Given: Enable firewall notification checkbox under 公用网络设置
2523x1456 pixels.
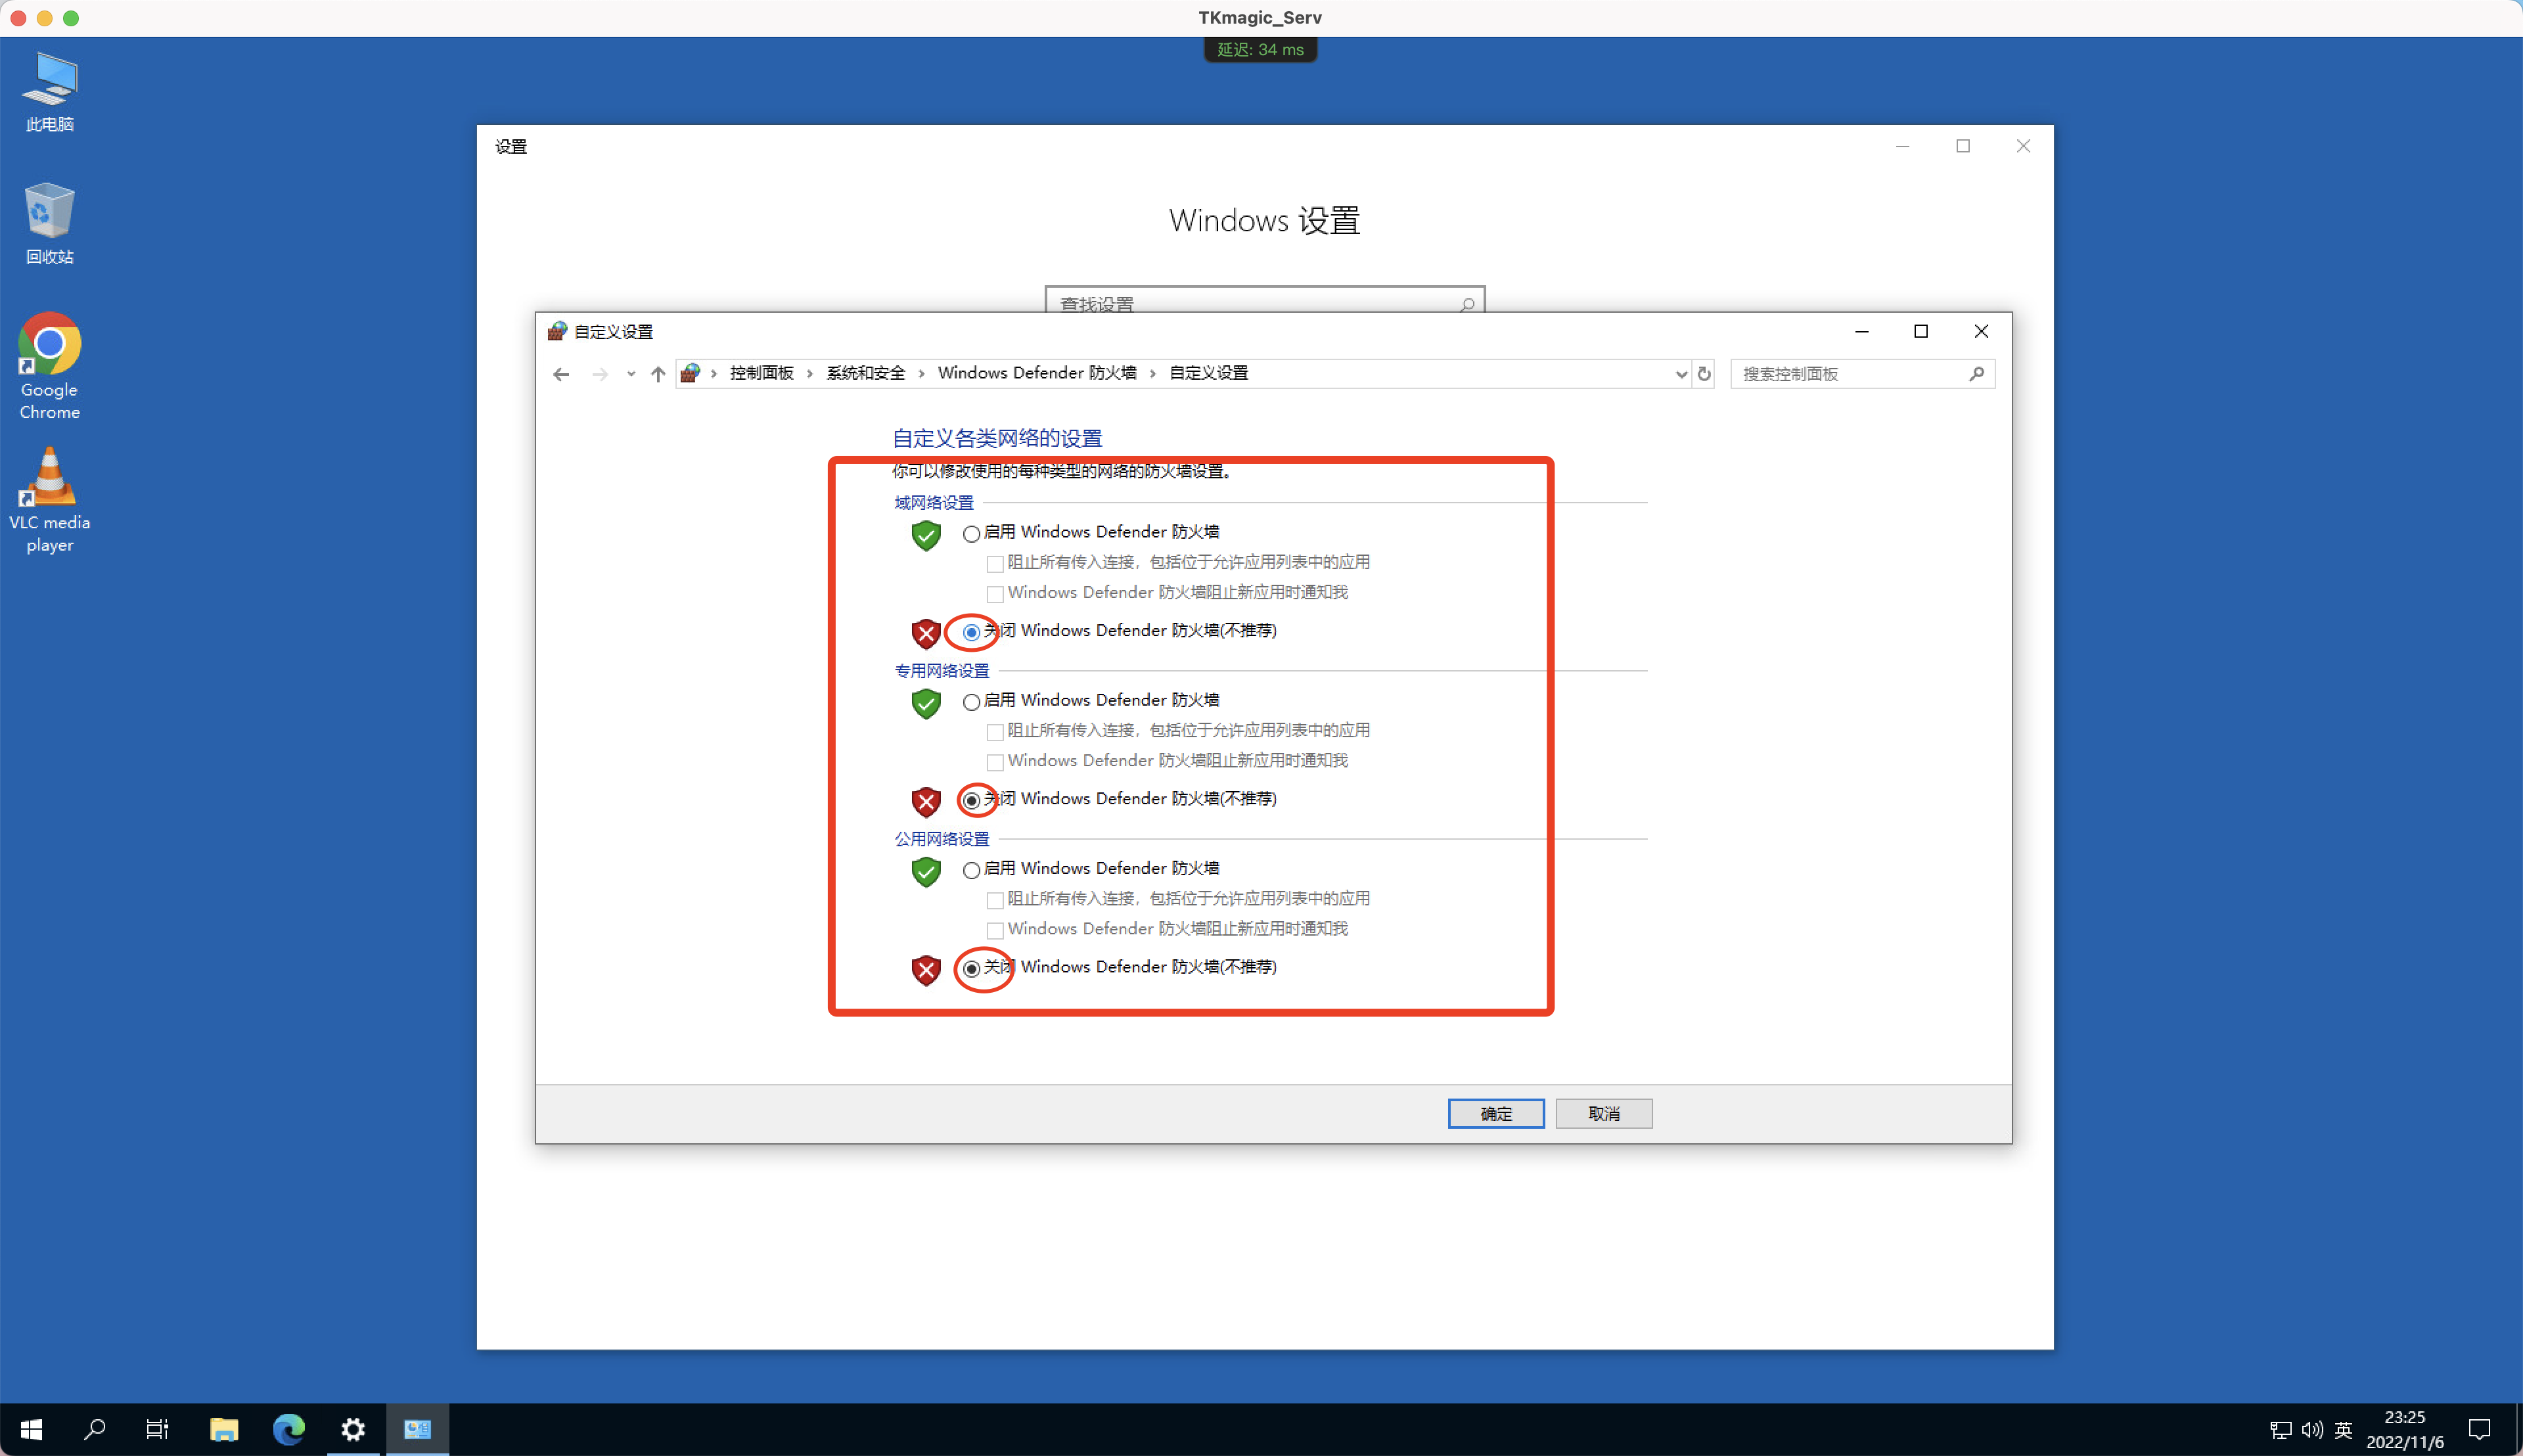Looking at the screenshot, I should click(994, 930).
